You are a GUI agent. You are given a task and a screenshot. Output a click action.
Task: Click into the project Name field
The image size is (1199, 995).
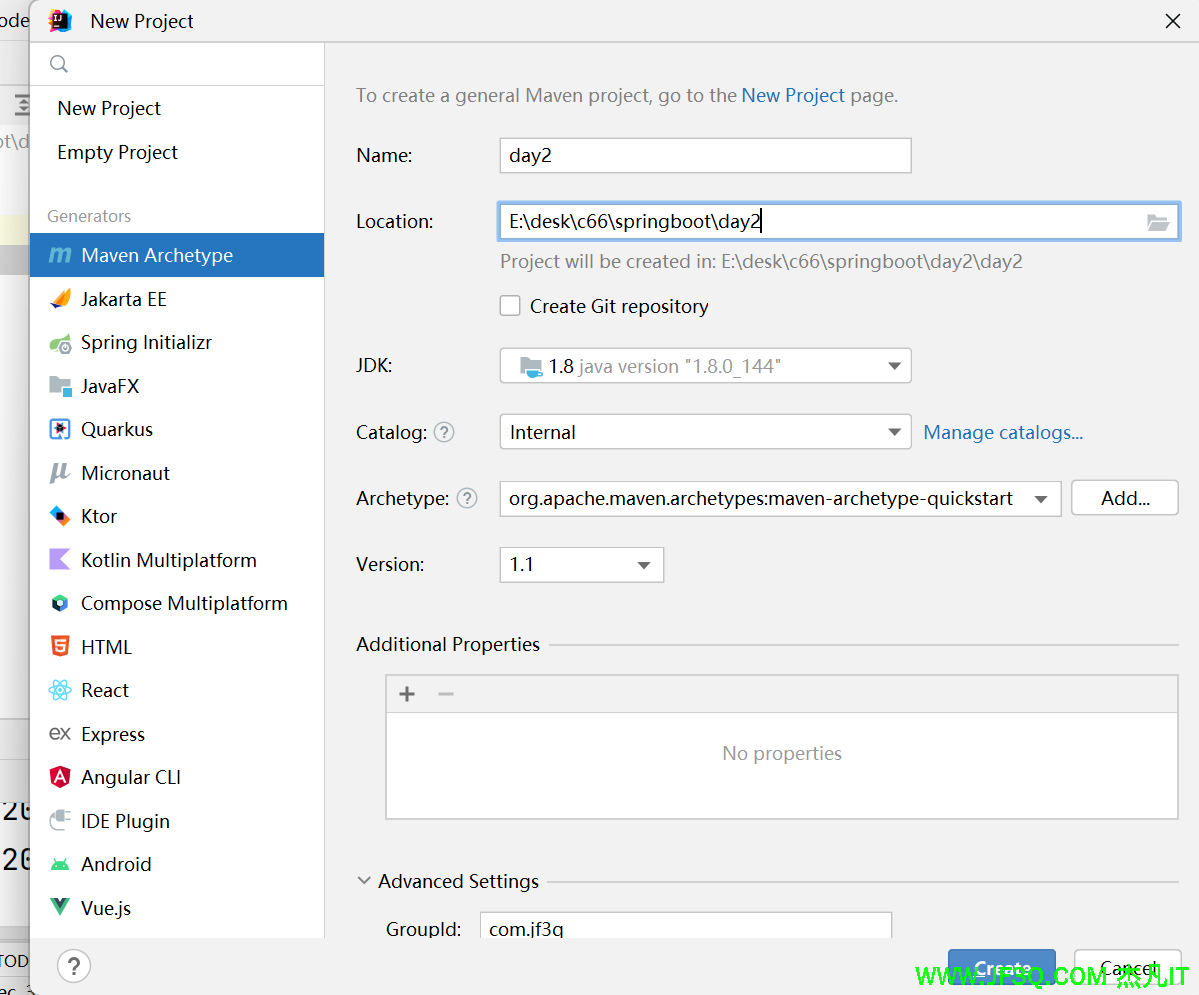coord(704,156)
